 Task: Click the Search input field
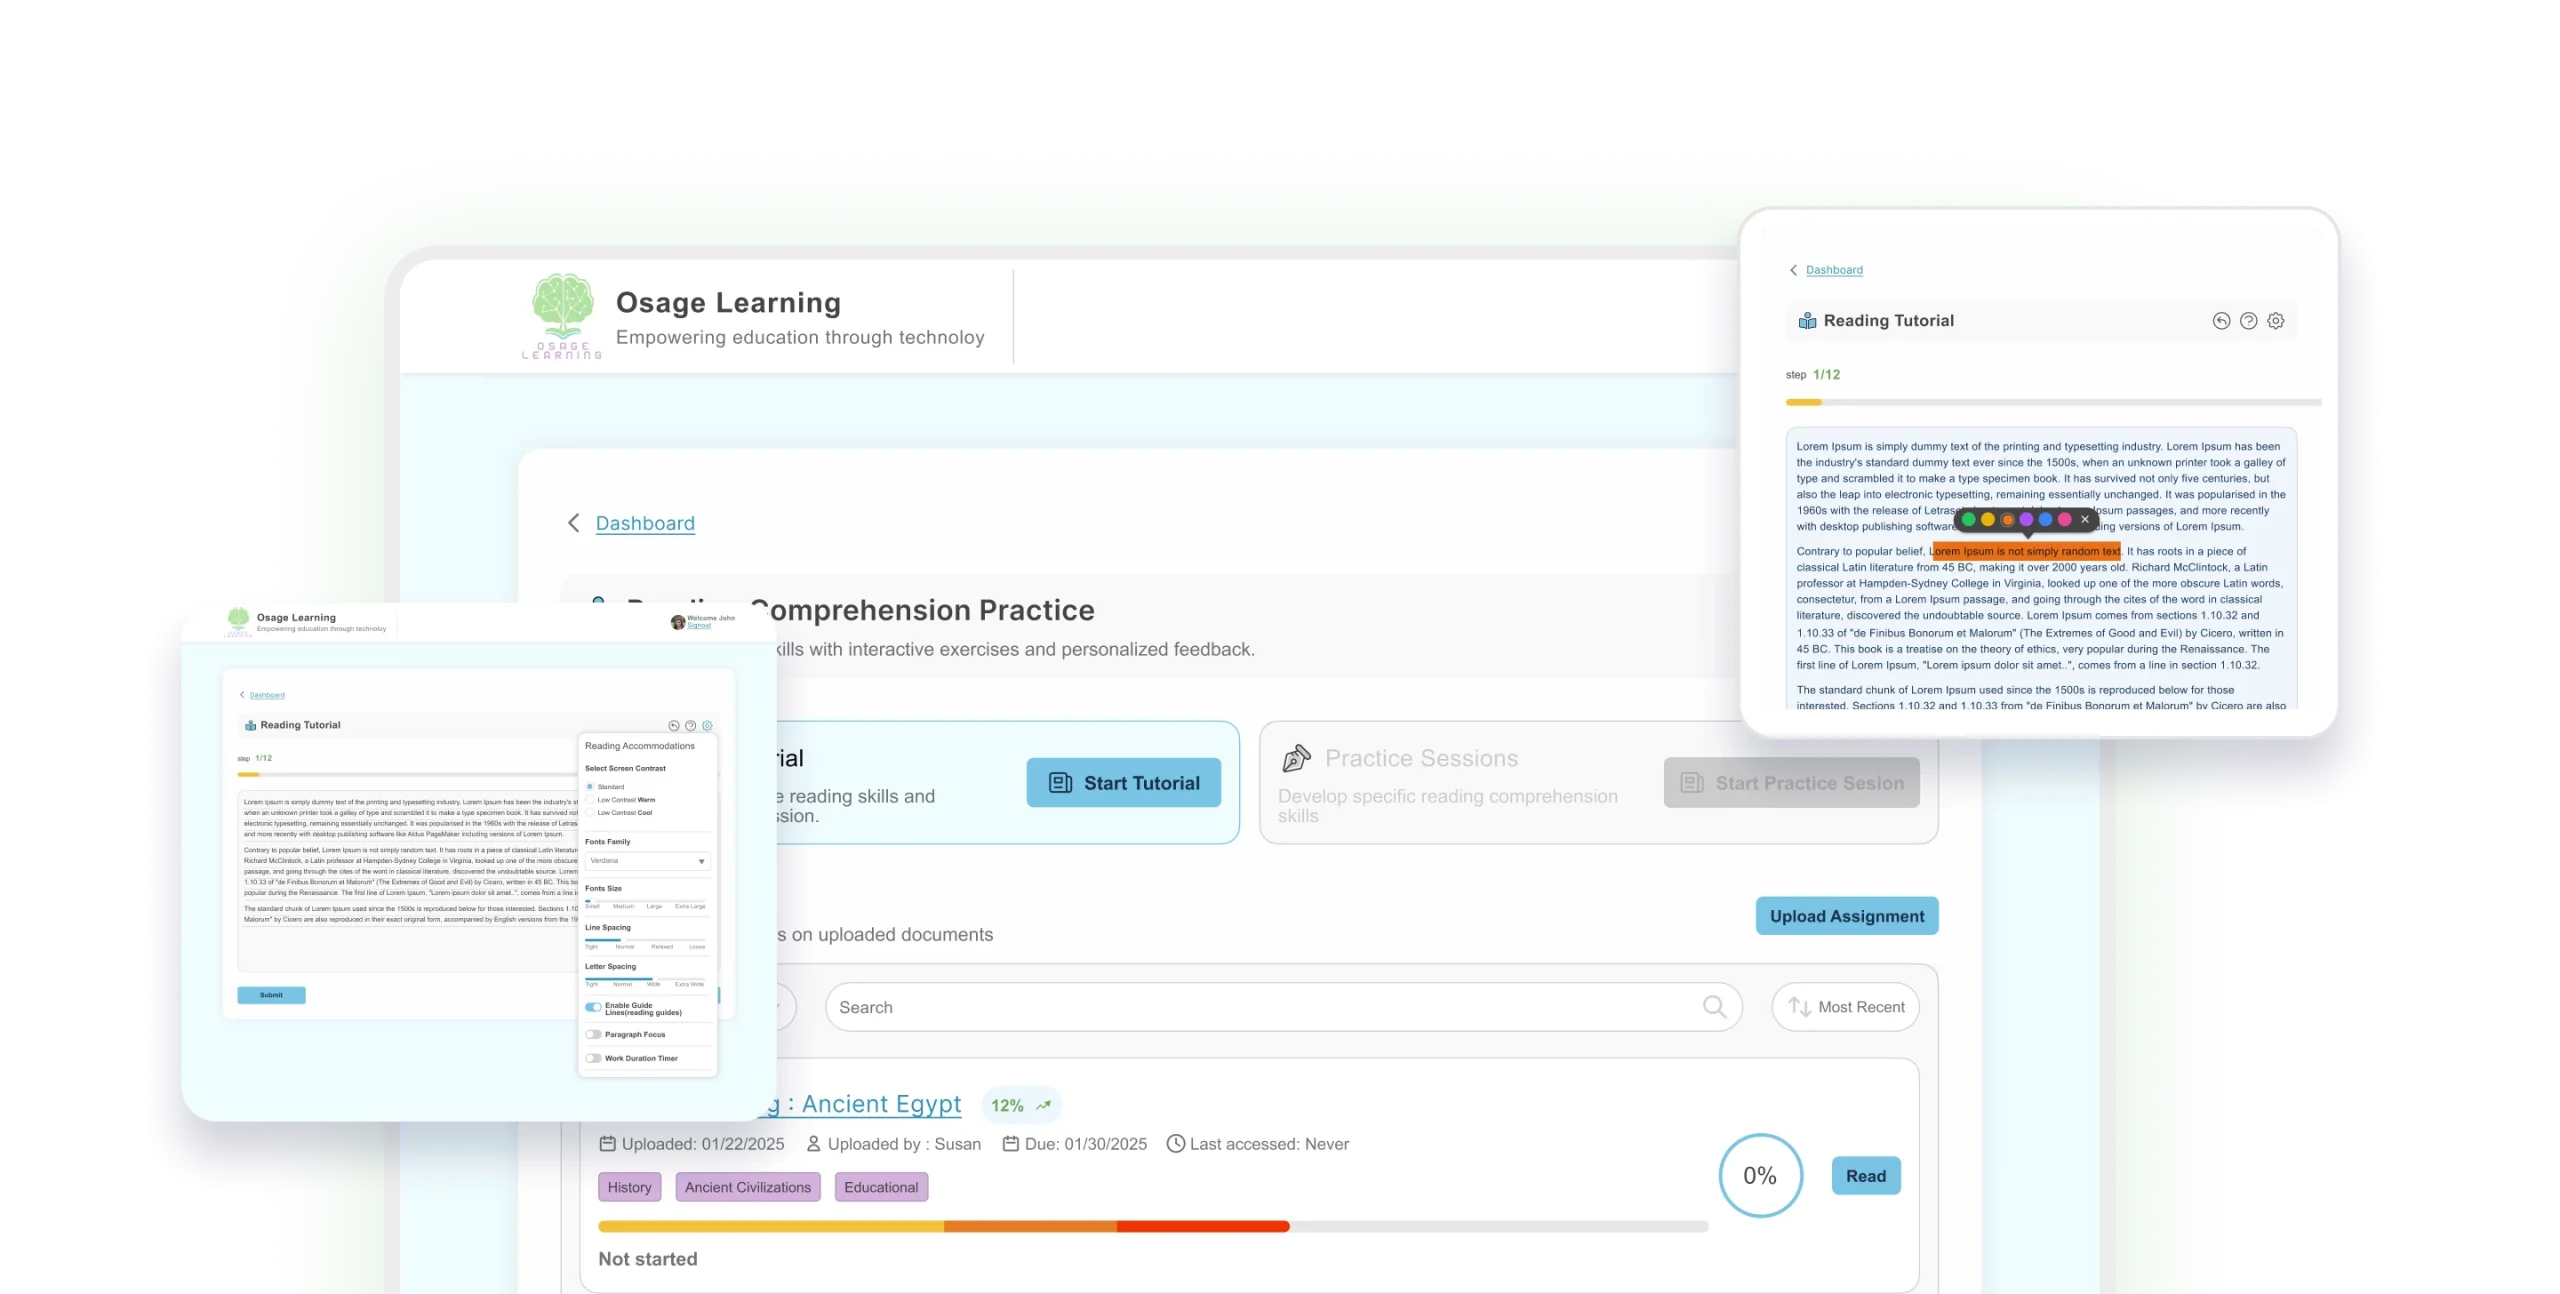click(x=1260, y=1007)
